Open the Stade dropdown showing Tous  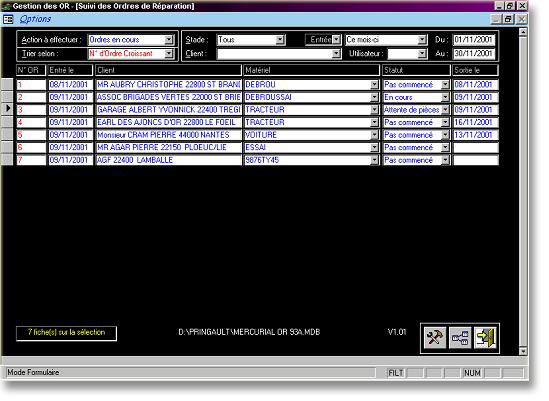coord(280,40)
